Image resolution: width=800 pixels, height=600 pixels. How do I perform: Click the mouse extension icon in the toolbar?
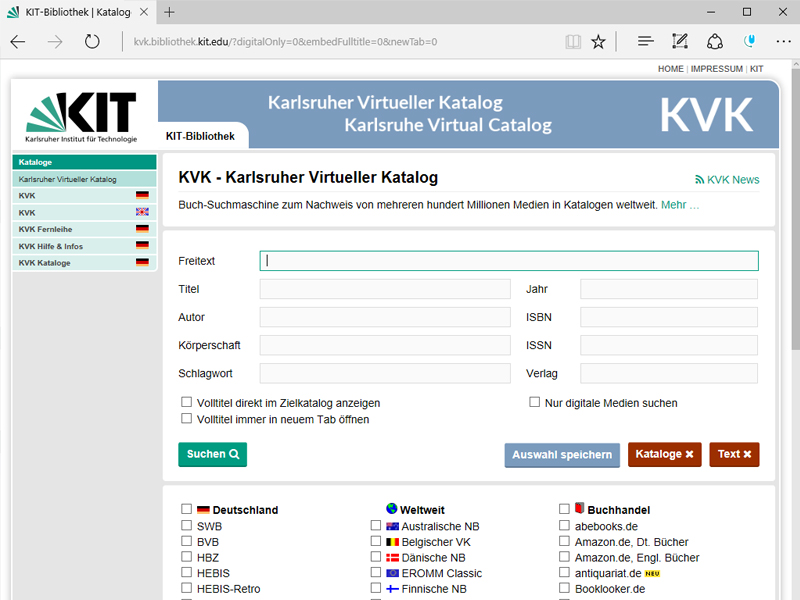(749, 41)
